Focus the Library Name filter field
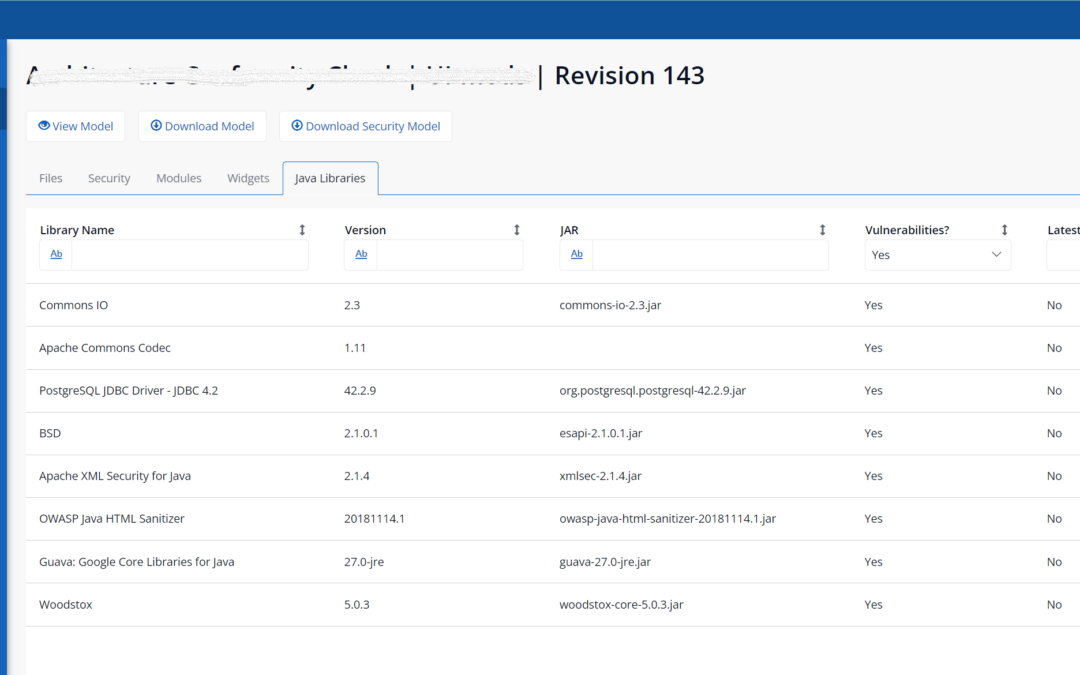The image size is (1080, 675). tap(189, 255)
